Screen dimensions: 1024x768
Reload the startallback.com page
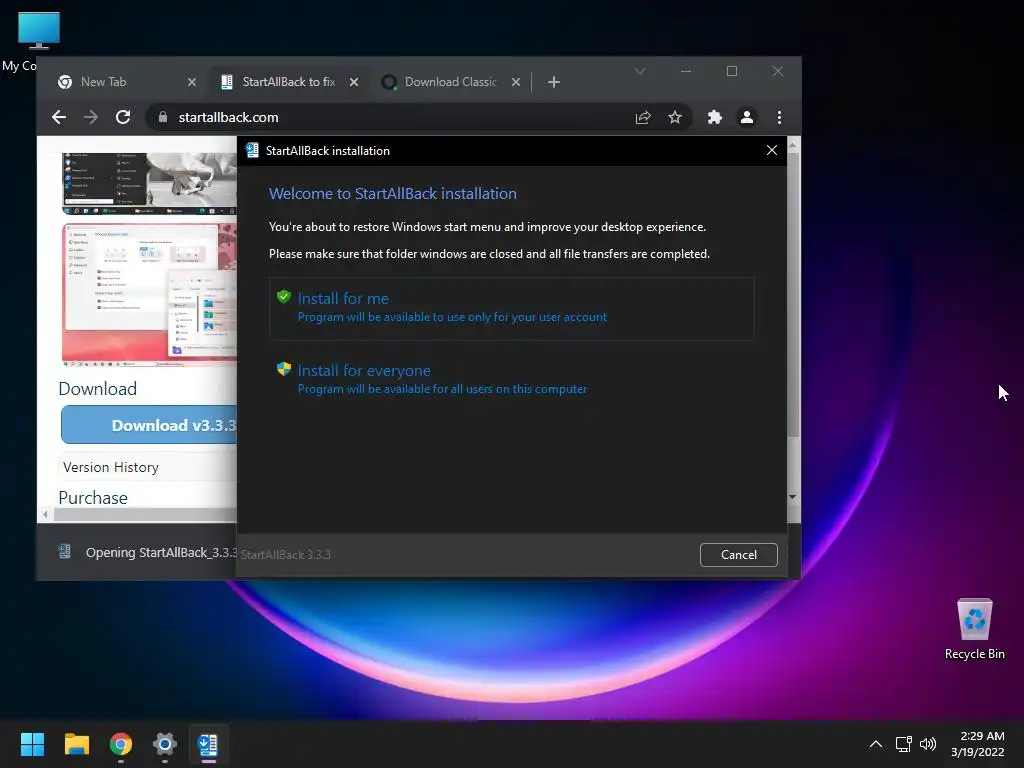[x=123, y=117]
